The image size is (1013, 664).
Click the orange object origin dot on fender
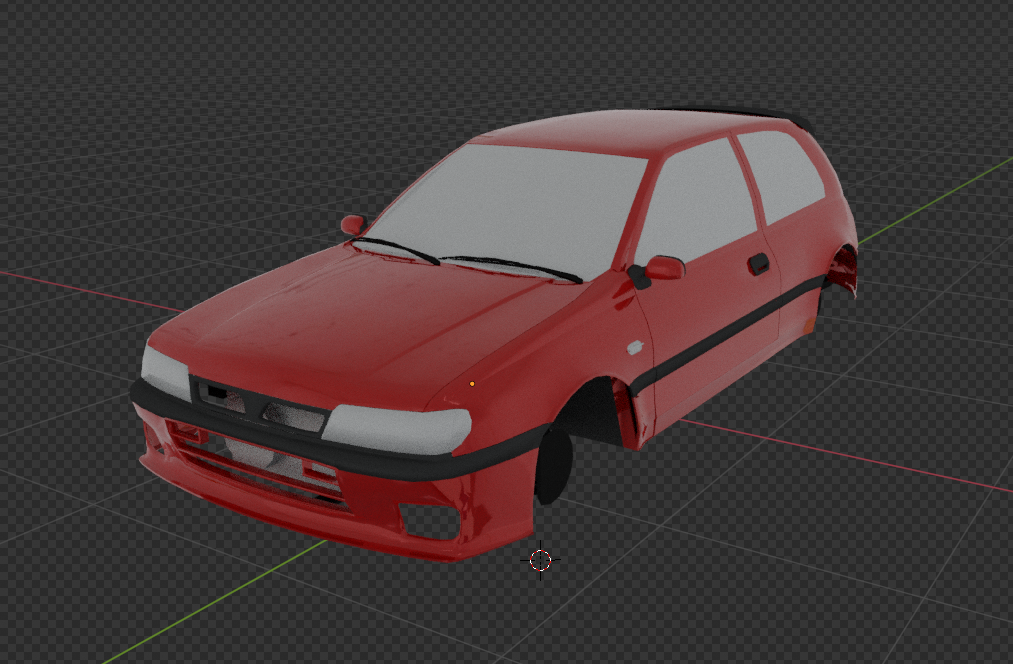click(472, 384)
